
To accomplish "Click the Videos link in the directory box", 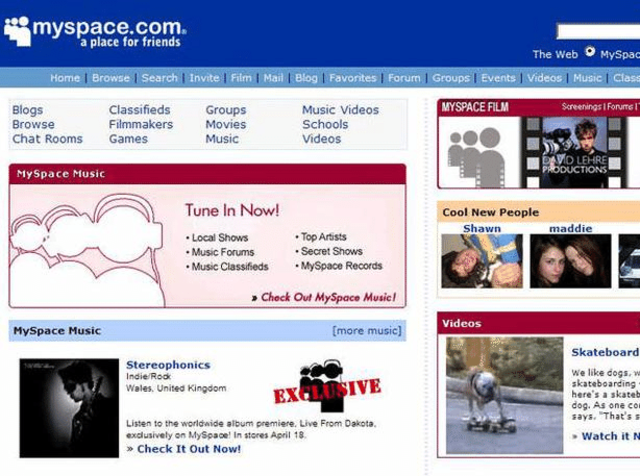I will pyautogui.click(x=321, y=139).
